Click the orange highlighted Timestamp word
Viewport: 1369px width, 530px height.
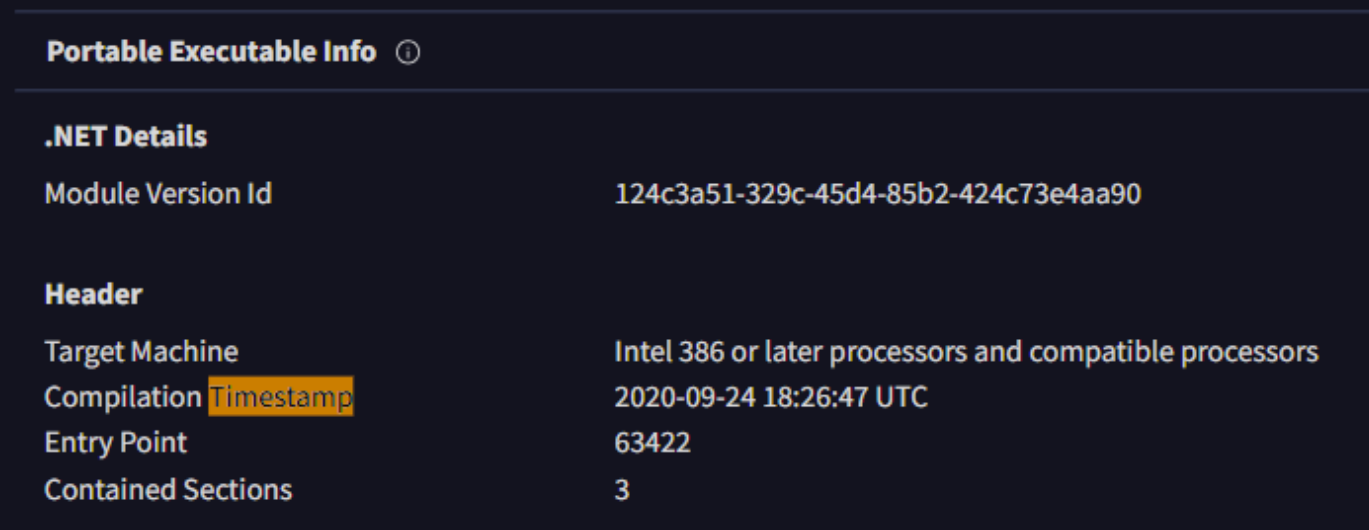pos(281,398)
